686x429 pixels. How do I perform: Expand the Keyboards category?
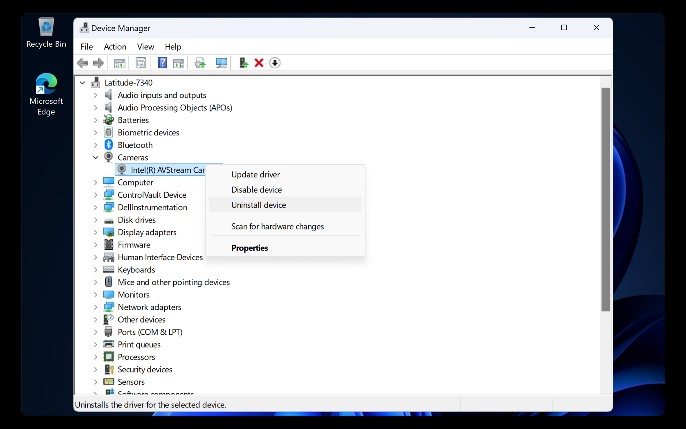95,270
